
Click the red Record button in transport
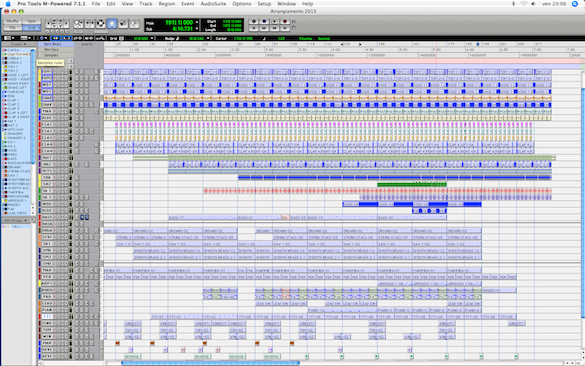coord(285,22)
